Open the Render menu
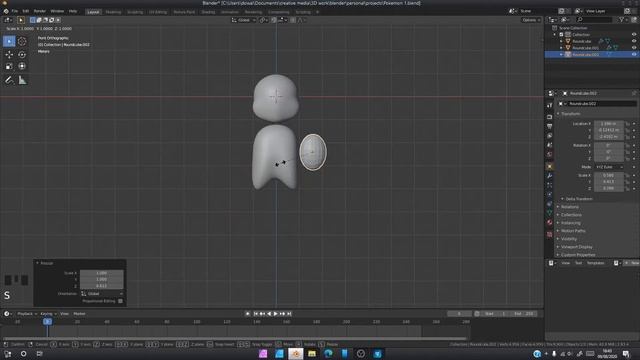Viewport: 640px width, 360px height. point(40,11)
